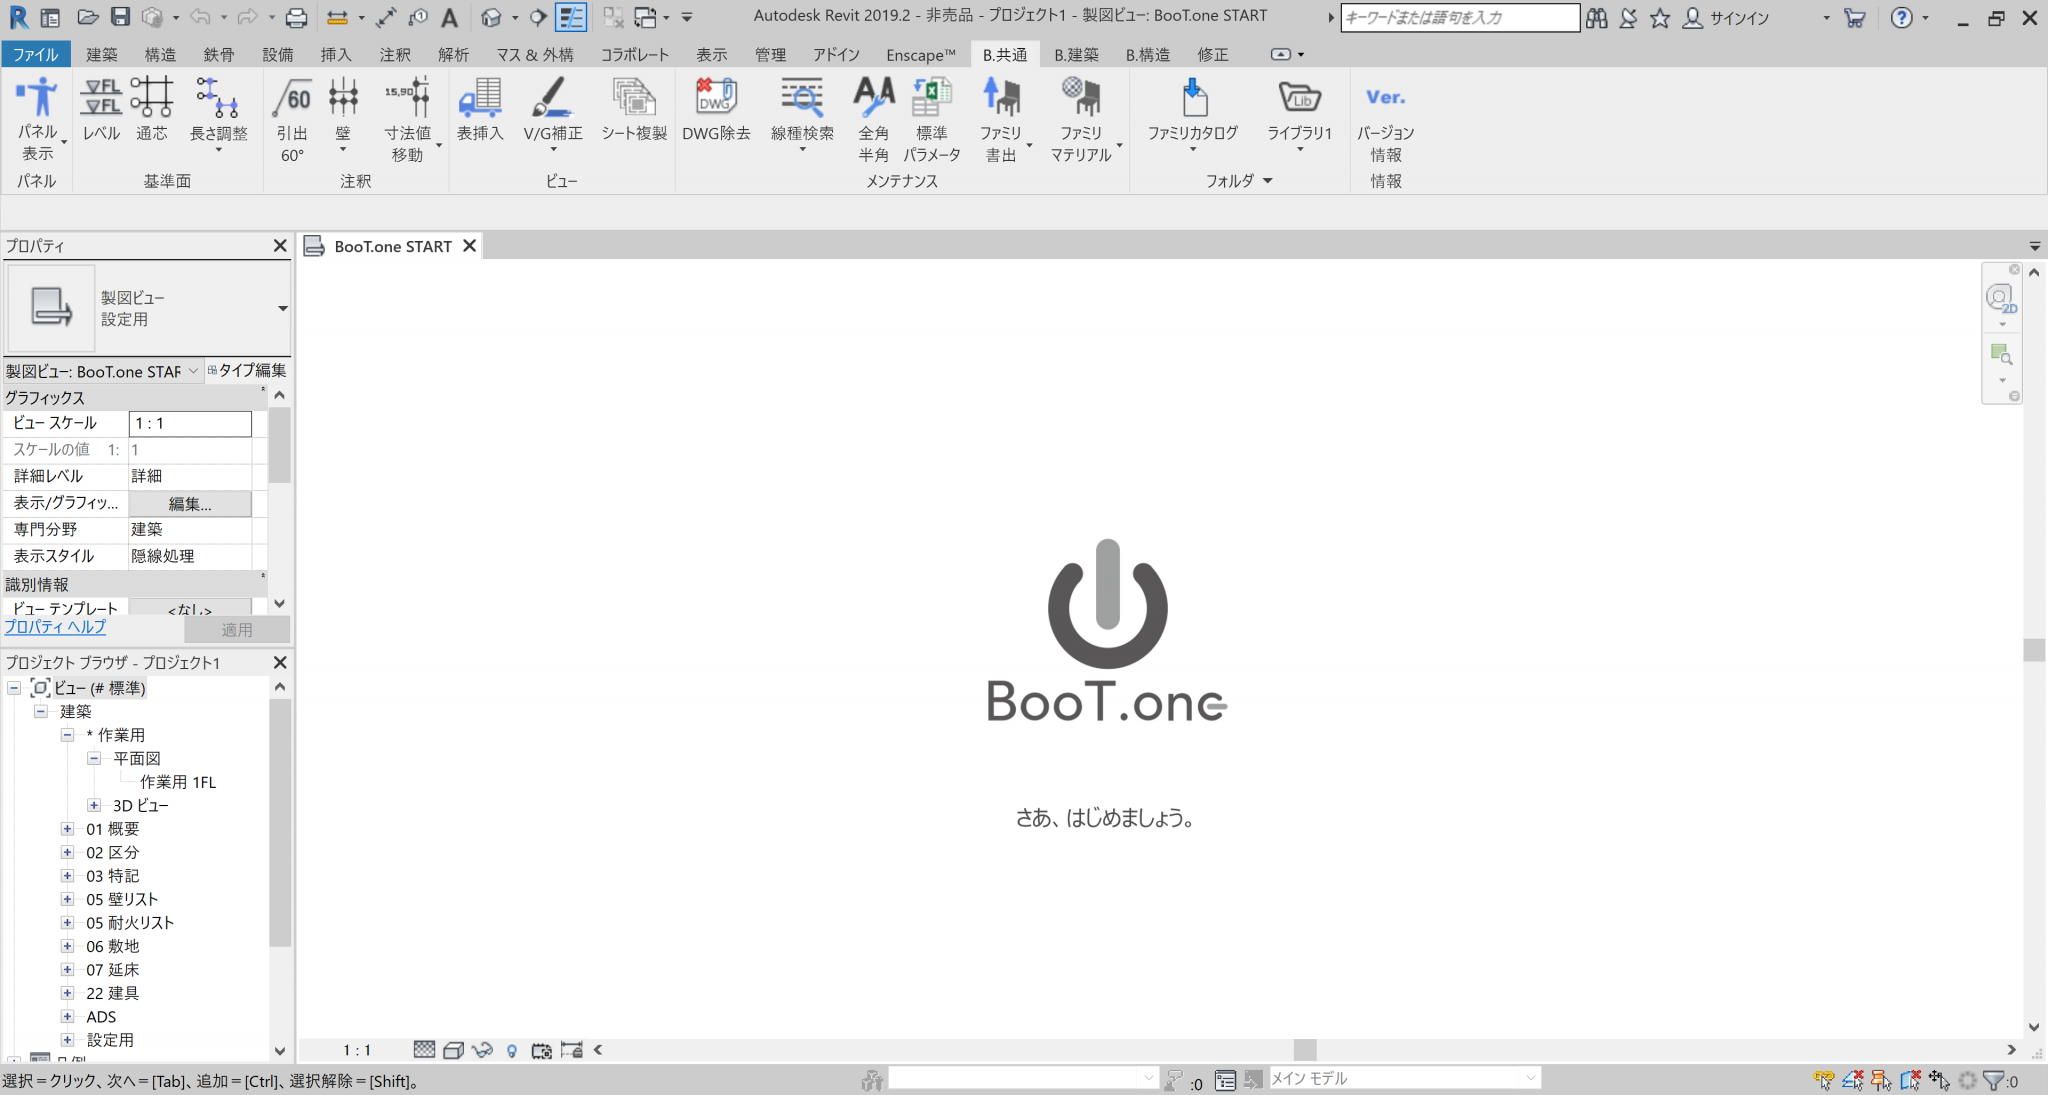Open the ファミリカタログ icon

tap(1193, 114)
